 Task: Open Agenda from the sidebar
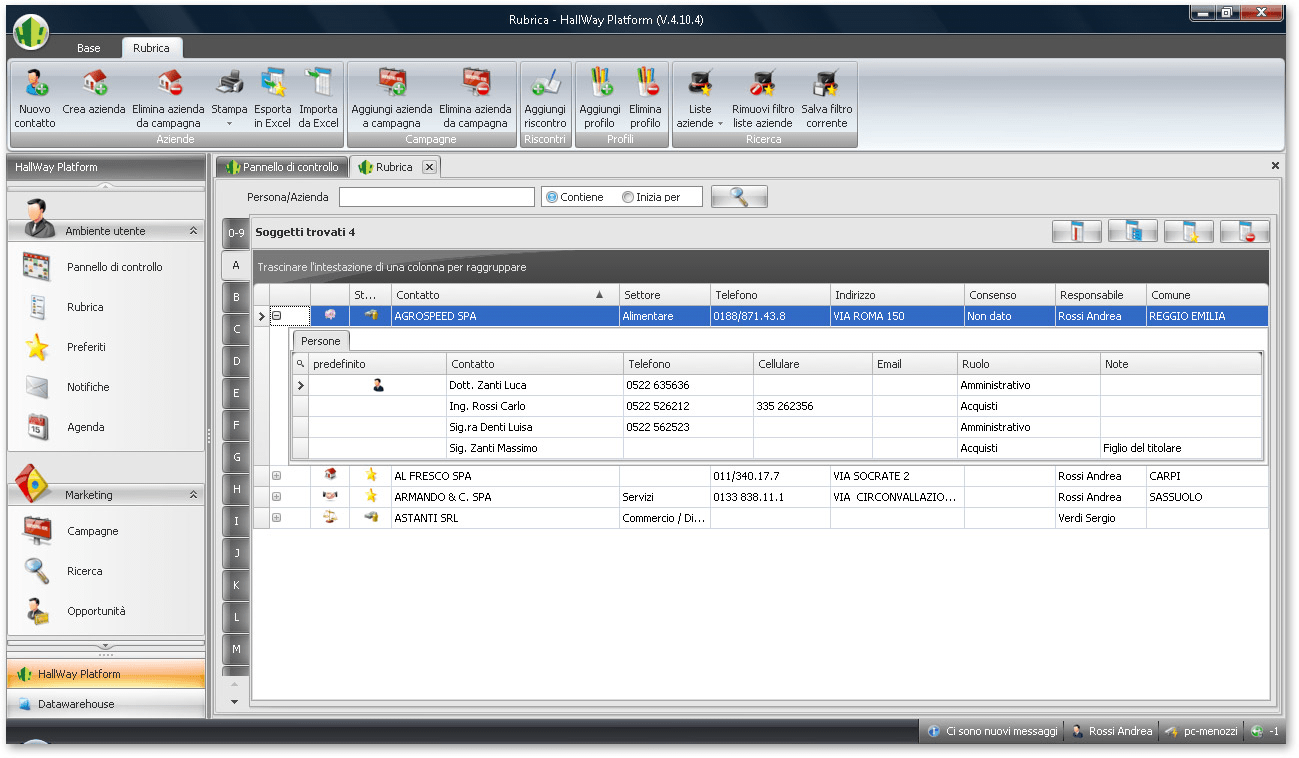pos(86,427)
